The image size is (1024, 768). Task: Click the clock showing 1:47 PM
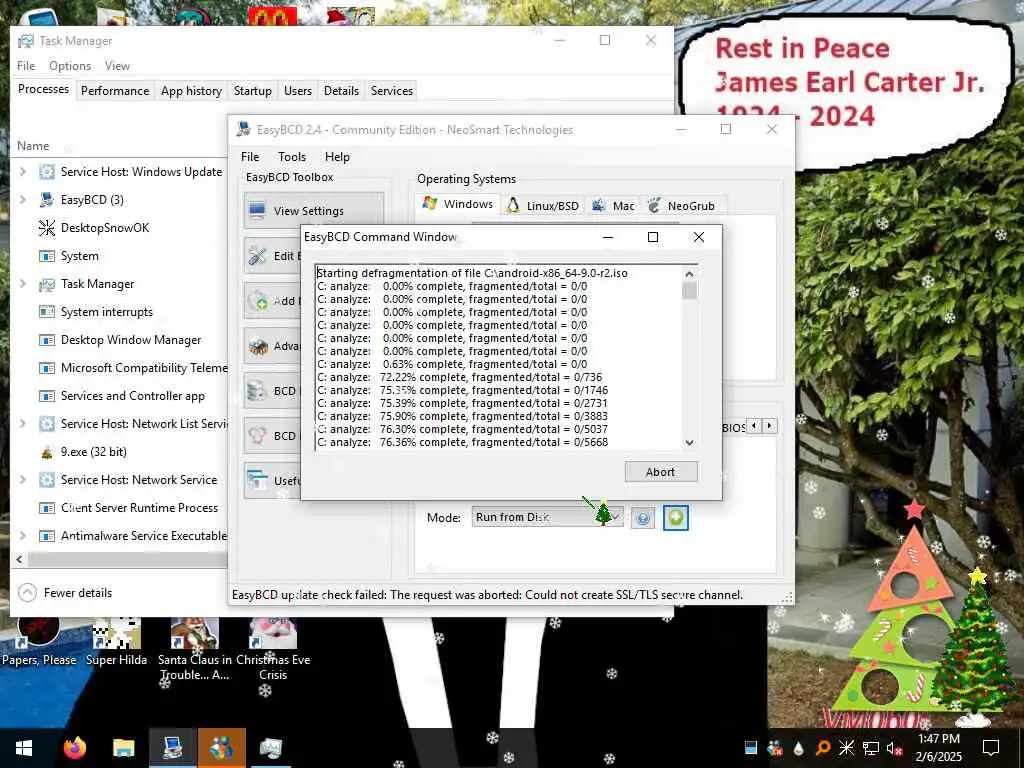(938, 739)
